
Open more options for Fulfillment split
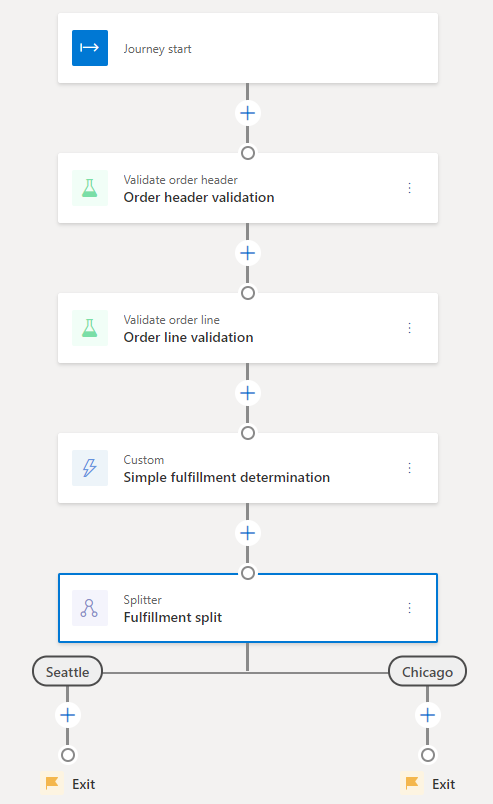(x=409, y=608)
